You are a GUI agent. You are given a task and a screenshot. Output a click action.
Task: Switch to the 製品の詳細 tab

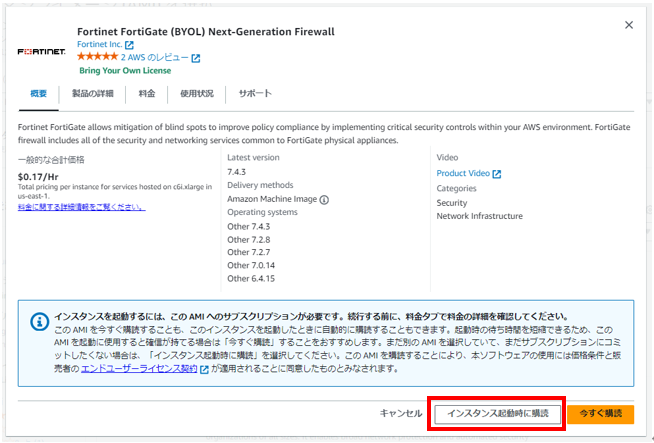(93, 93)
